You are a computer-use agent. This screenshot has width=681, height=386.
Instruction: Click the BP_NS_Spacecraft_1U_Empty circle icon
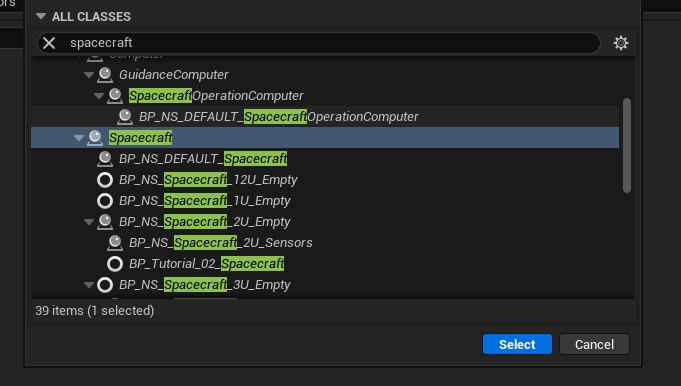pos(105,201)
